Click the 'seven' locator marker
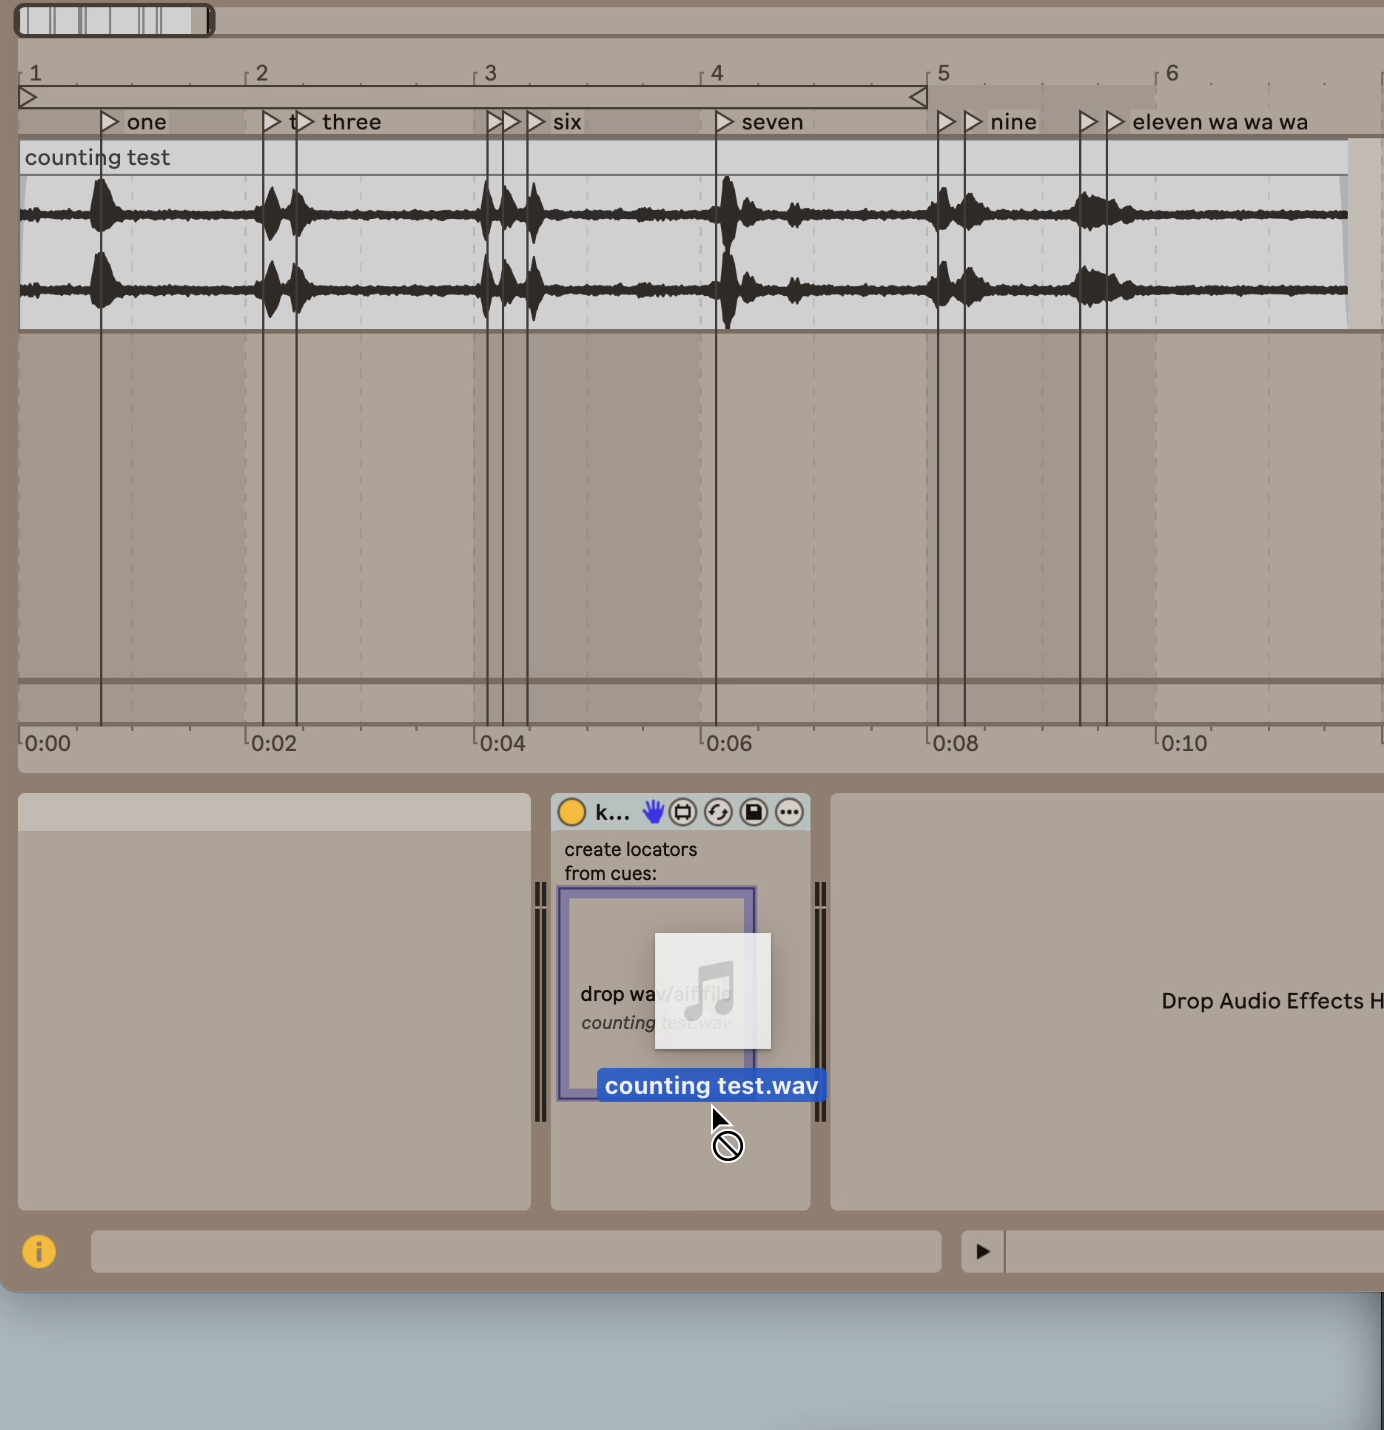This screenshot has width=1384, height=1430. coord(725,122)
